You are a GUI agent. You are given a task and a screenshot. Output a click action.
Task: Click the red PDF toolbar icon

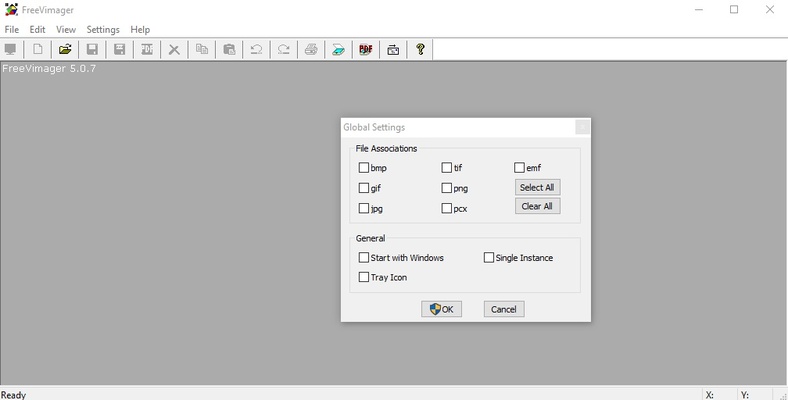pyautogui.click(x=366, y=49)
